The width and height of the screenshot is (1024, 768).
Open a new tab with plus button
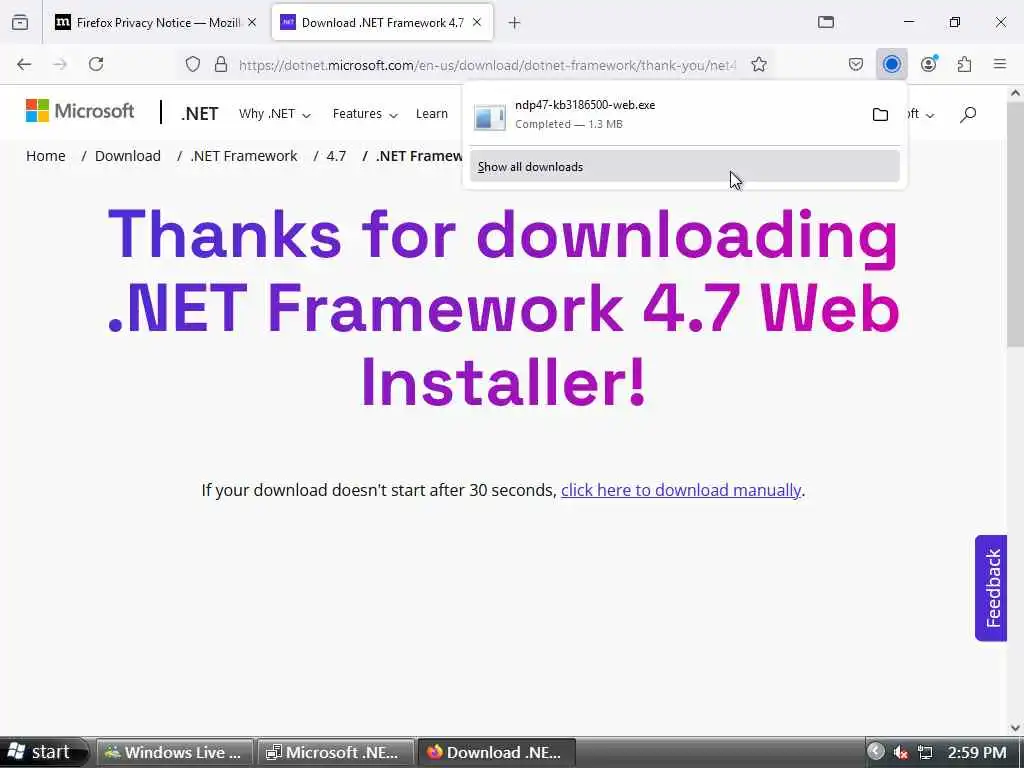(x=515, y=23)
